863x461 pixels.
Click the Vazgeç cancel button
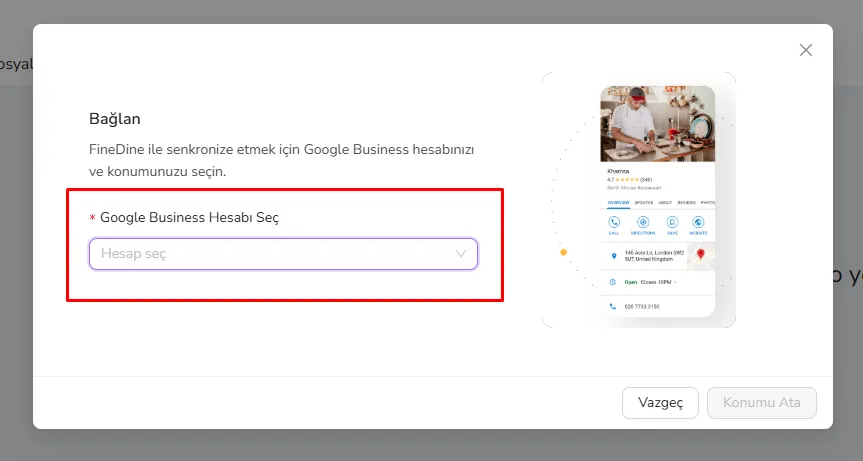(x=660, y=403)
